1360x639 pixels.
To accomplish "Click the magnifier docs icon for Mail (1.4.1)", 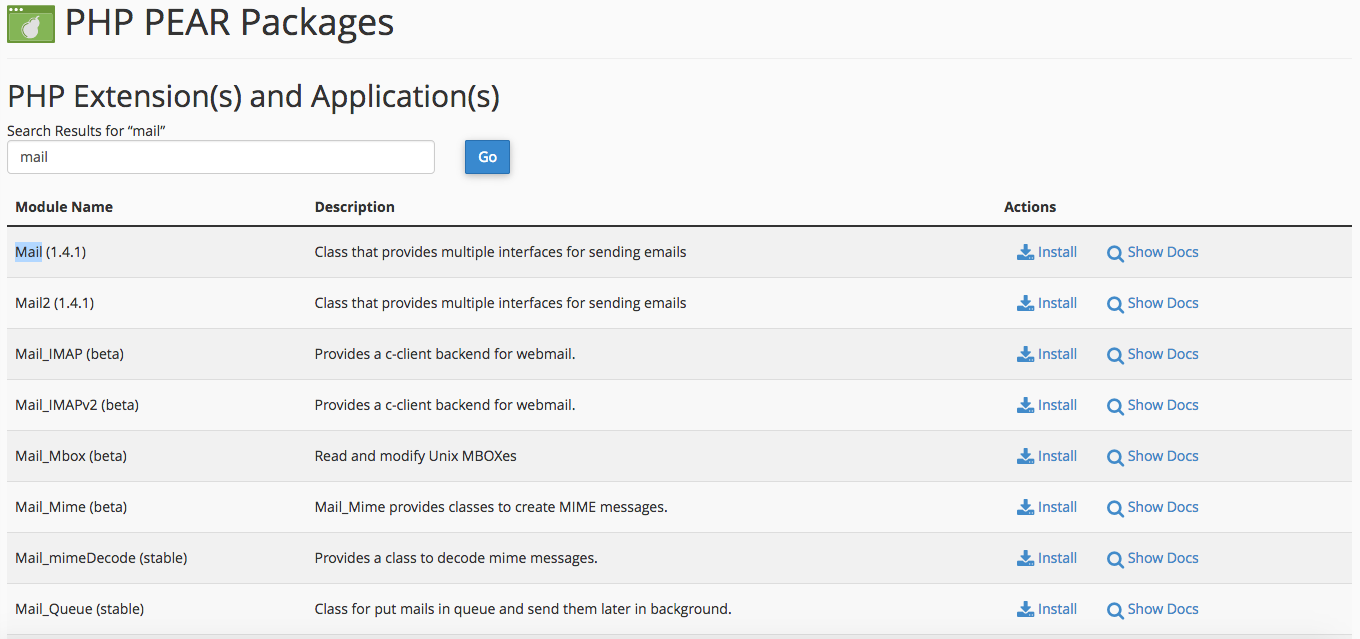I will pos(1115,253).
